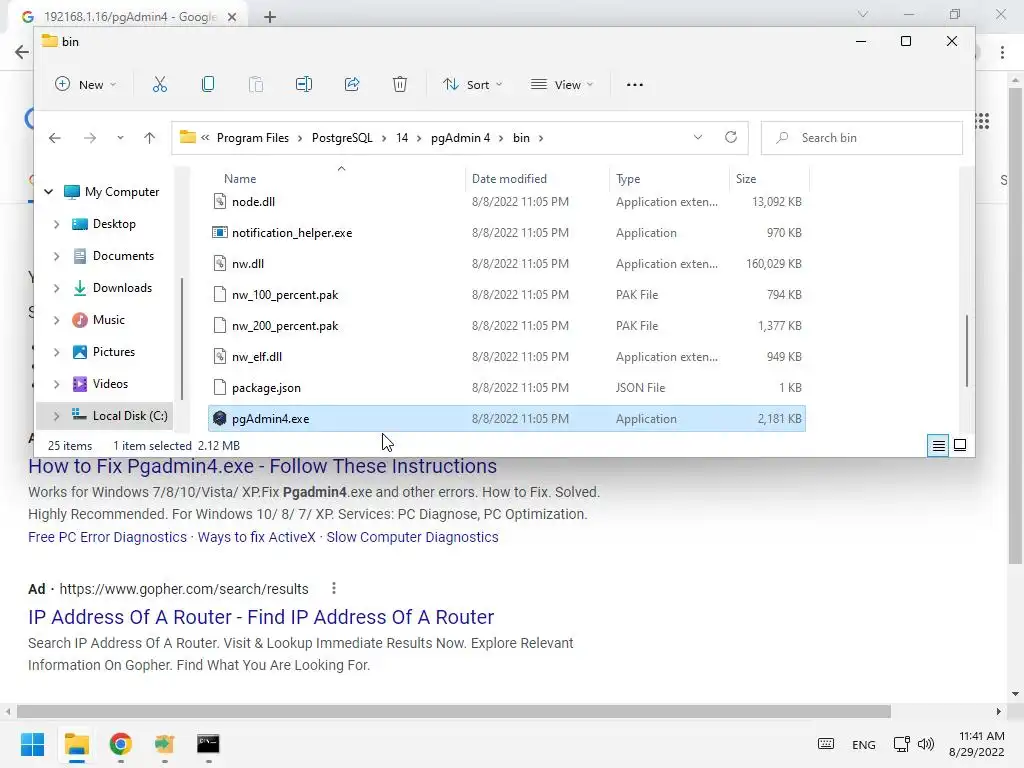Click the Copy icon in toolbar
The image size is (1024, 768).
[208, 84]
